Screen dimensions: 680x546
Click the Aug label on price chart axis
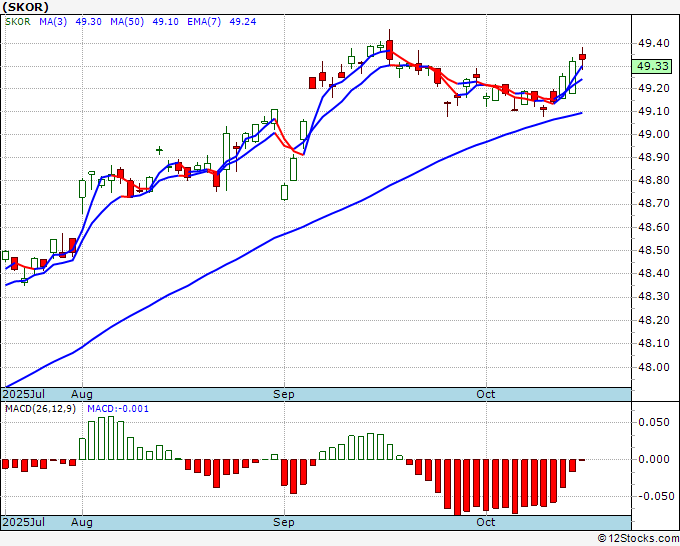[82, 394]
